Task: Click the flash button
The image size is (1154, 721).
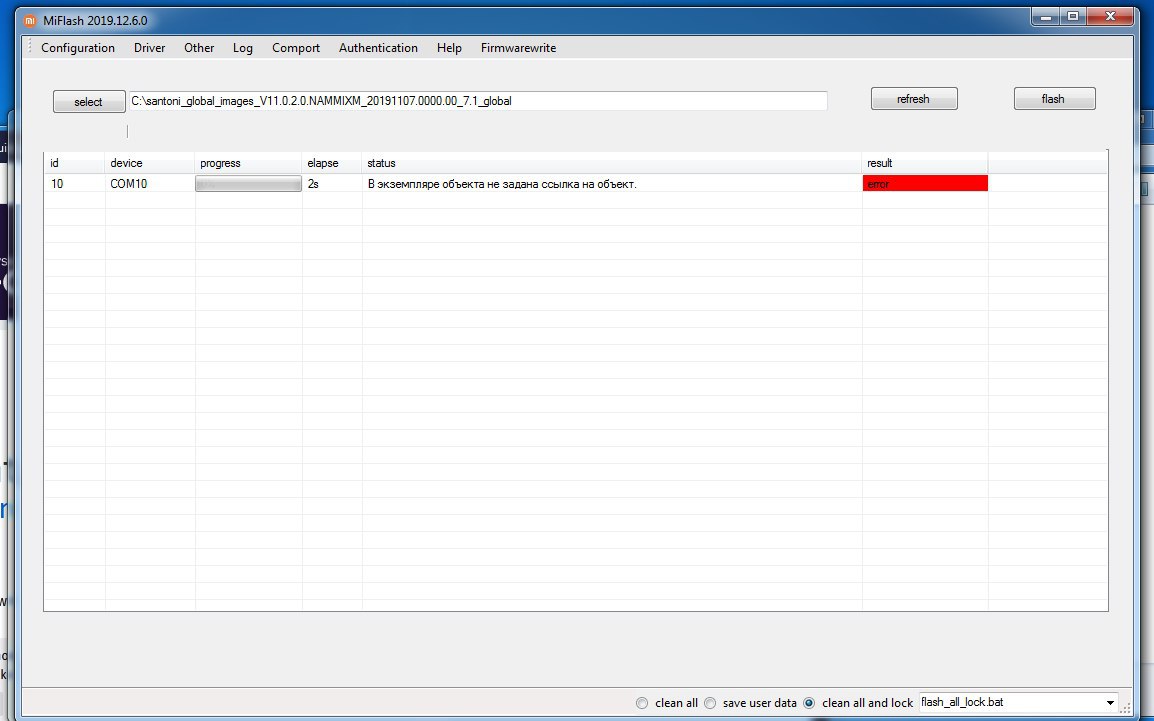Action: pos(1055,99)
